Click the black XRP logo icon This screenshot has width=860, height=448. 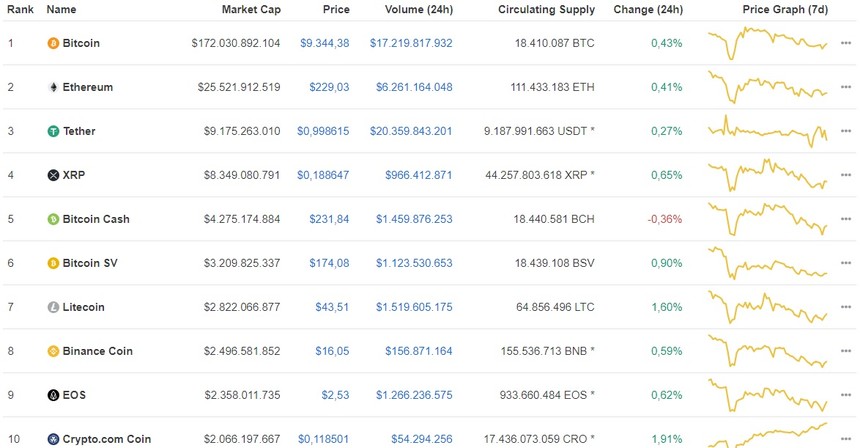(53, 175)
